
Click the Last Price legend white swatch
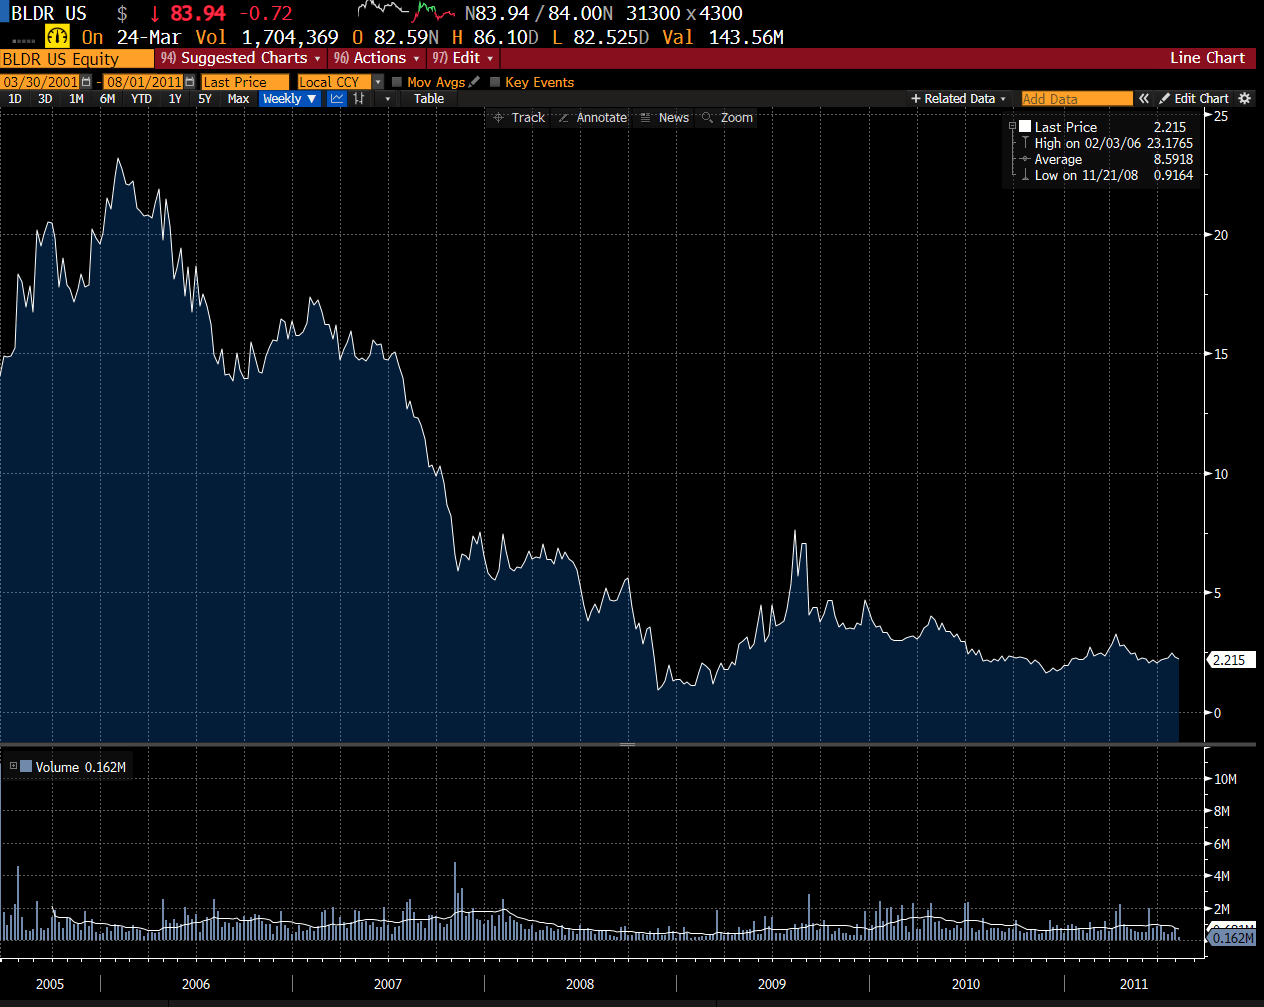pos(1025,127)
